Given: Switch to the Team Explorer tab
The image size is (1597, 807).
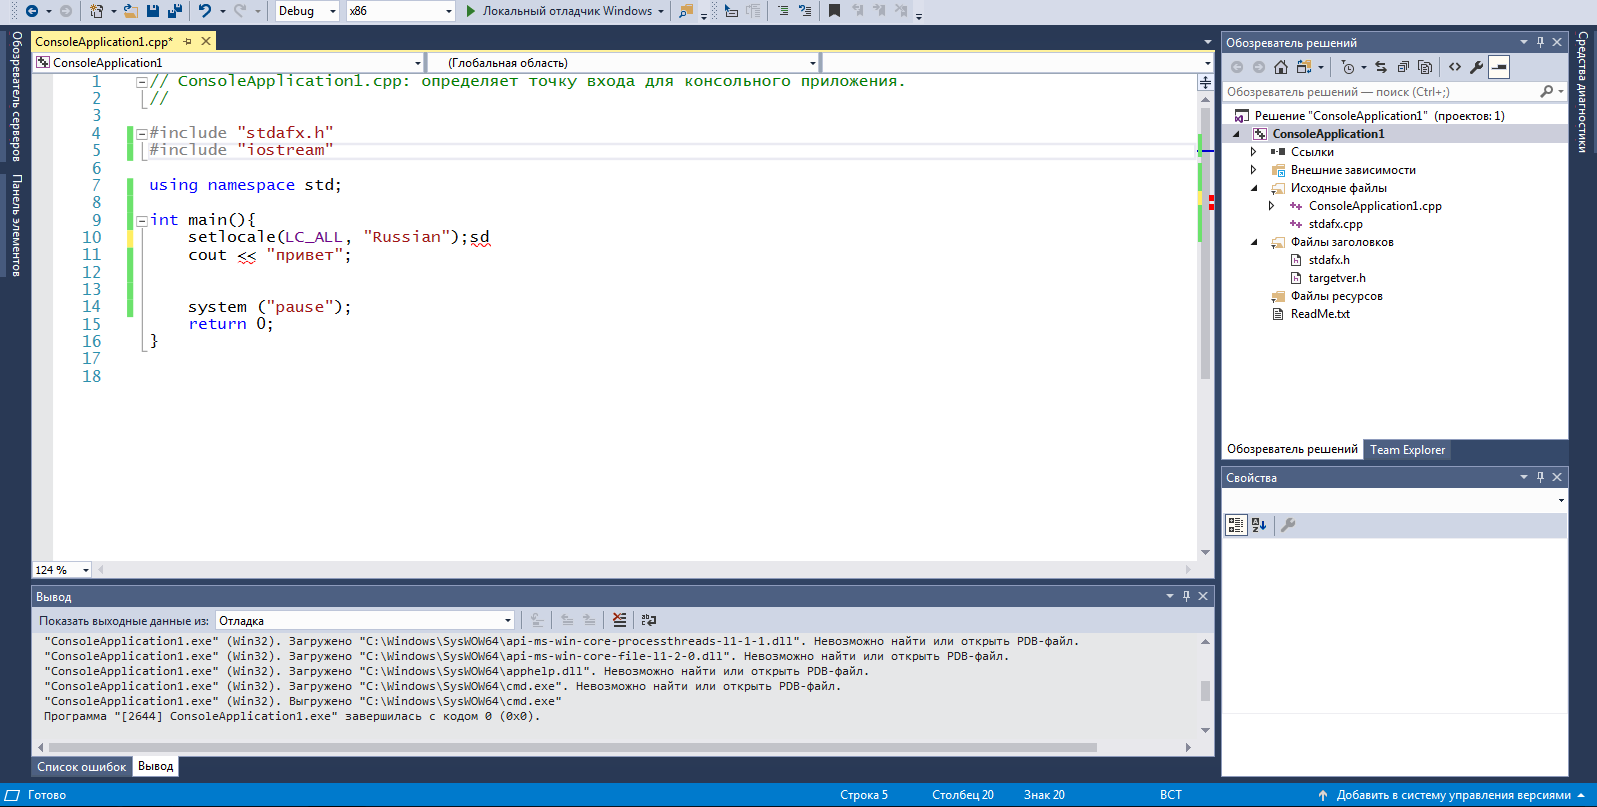Looking at the screenshot, I should [1407, 450].
